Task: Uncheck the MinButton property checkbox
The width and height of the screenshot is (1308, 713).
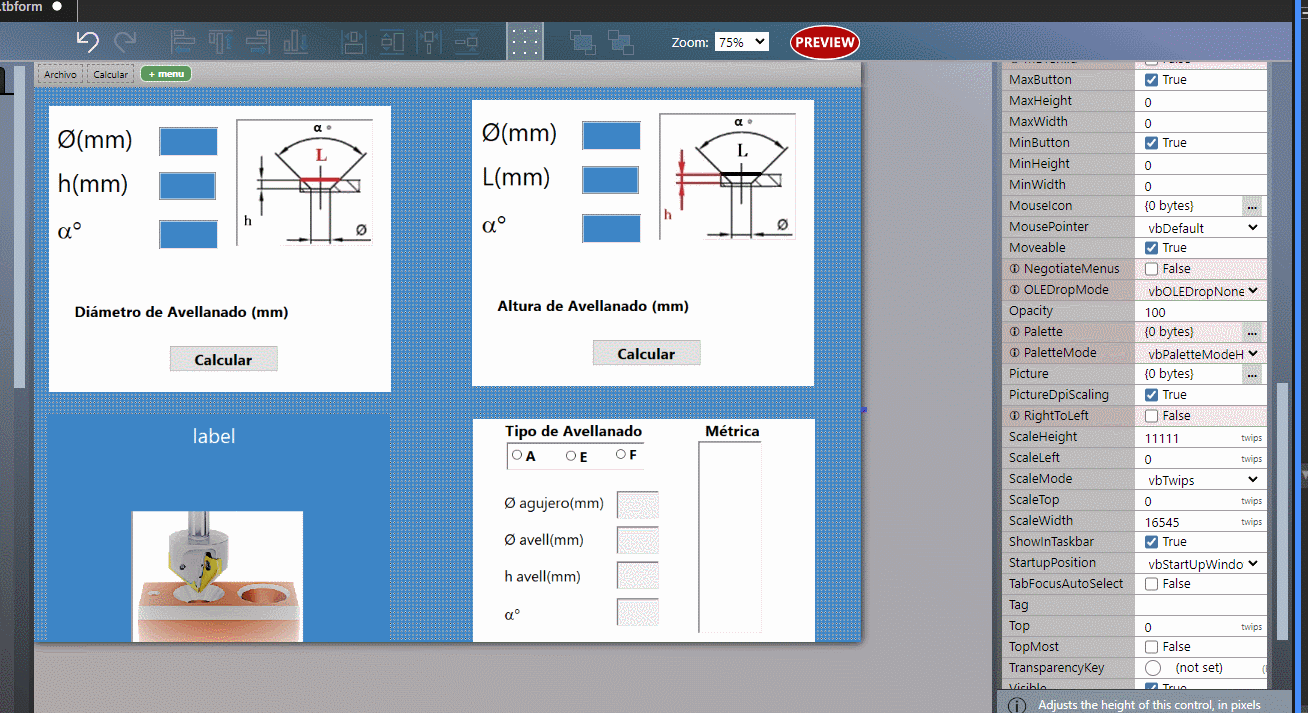Action: (x=1151, y=143)
